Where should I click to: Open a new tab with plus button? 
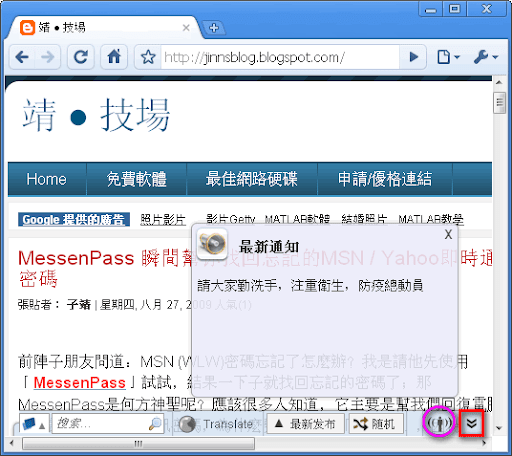(x=214, y=28)
